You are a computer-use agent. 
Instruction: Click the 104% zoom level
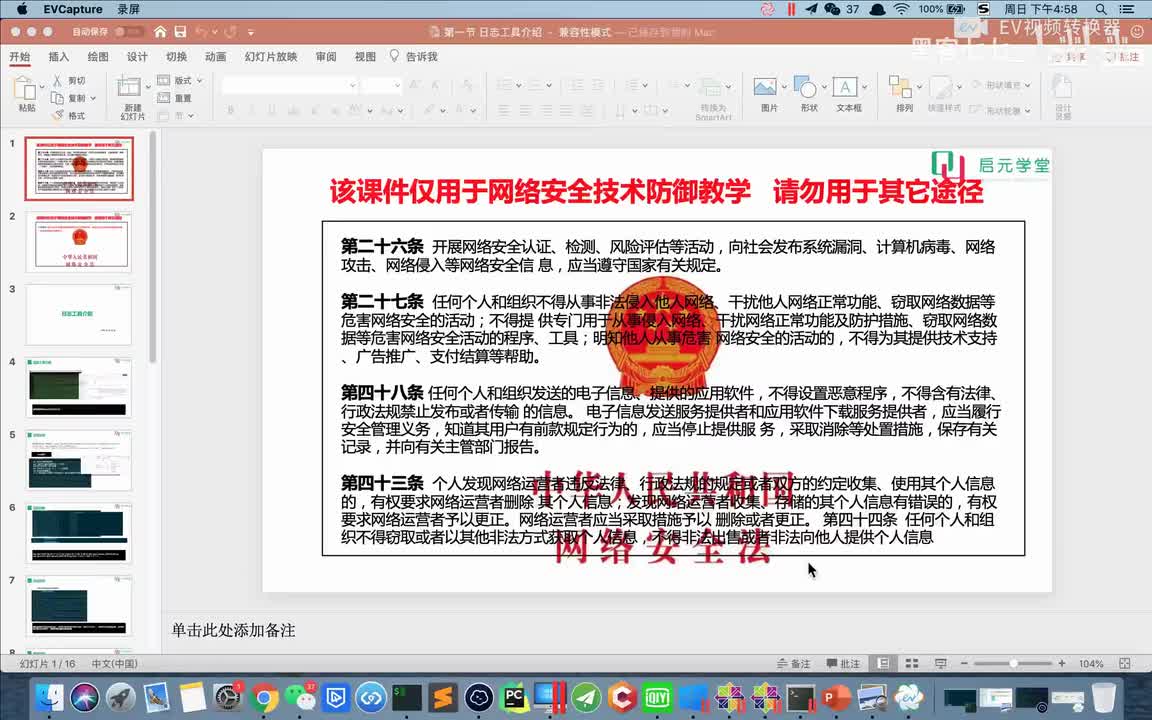(x=1091, y=663)
